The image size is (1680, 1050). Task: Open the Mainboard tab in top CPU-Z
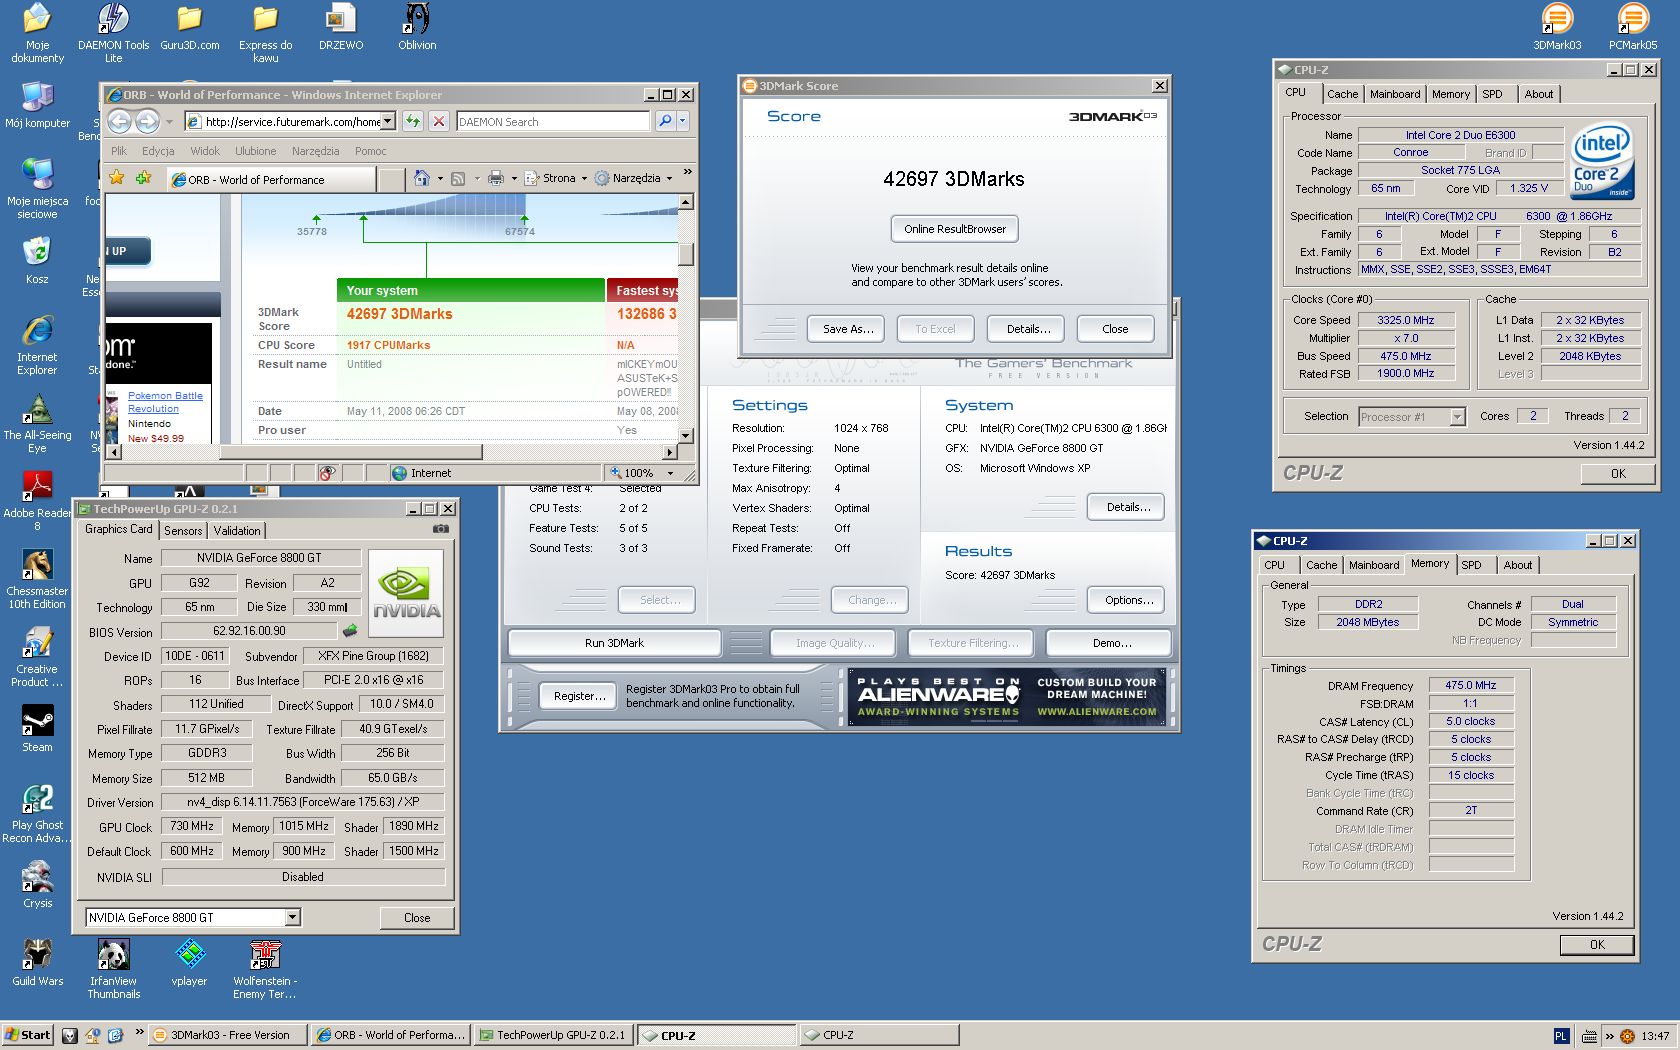pyautogui.click(x=1395, y=94)
